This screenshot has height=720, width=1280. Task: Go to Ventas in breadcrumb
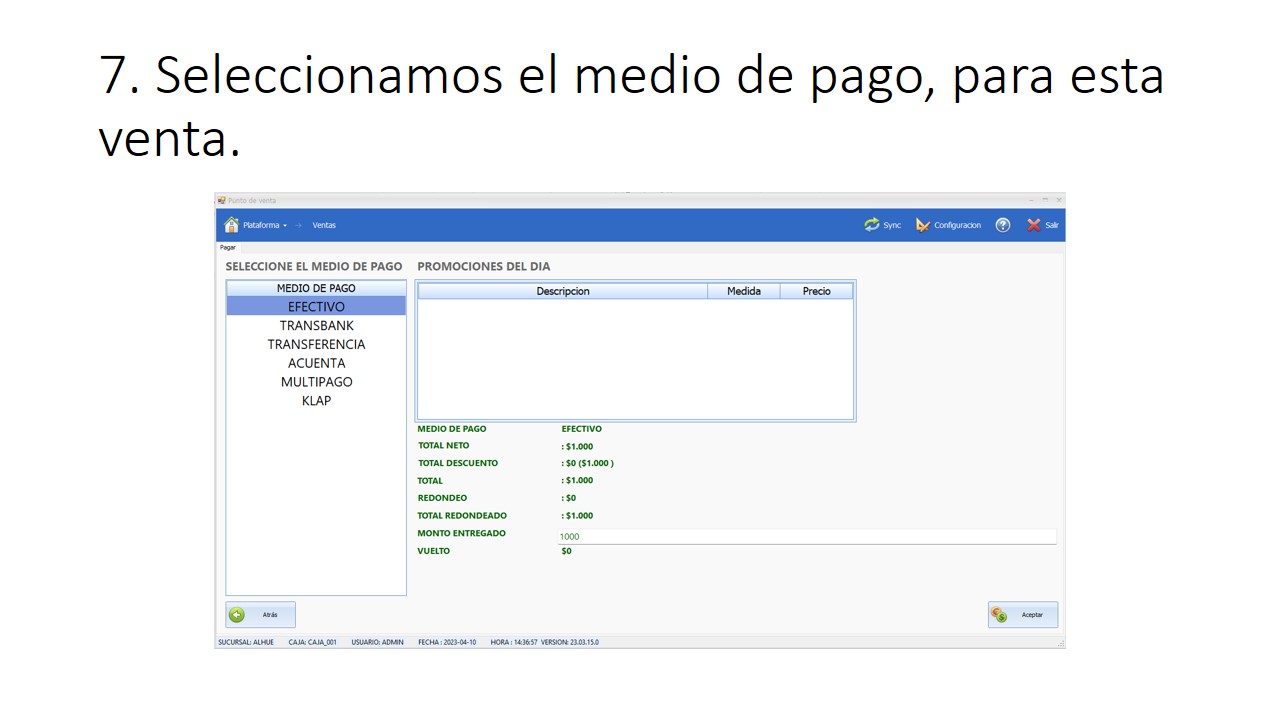click(324, 226)
